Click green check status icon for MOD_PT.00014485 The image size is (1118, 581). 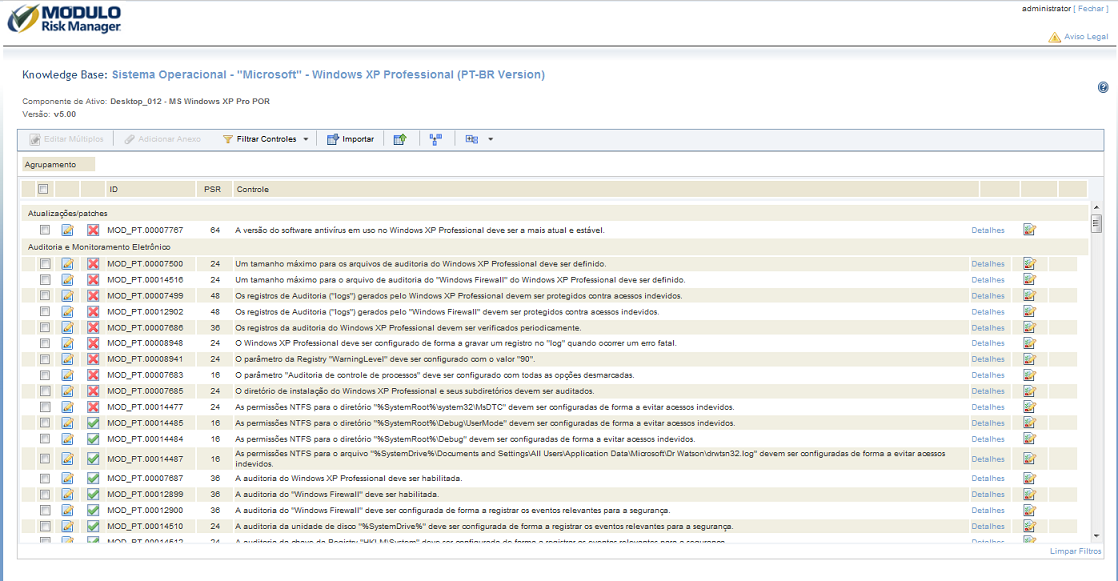tap(93, 423)
